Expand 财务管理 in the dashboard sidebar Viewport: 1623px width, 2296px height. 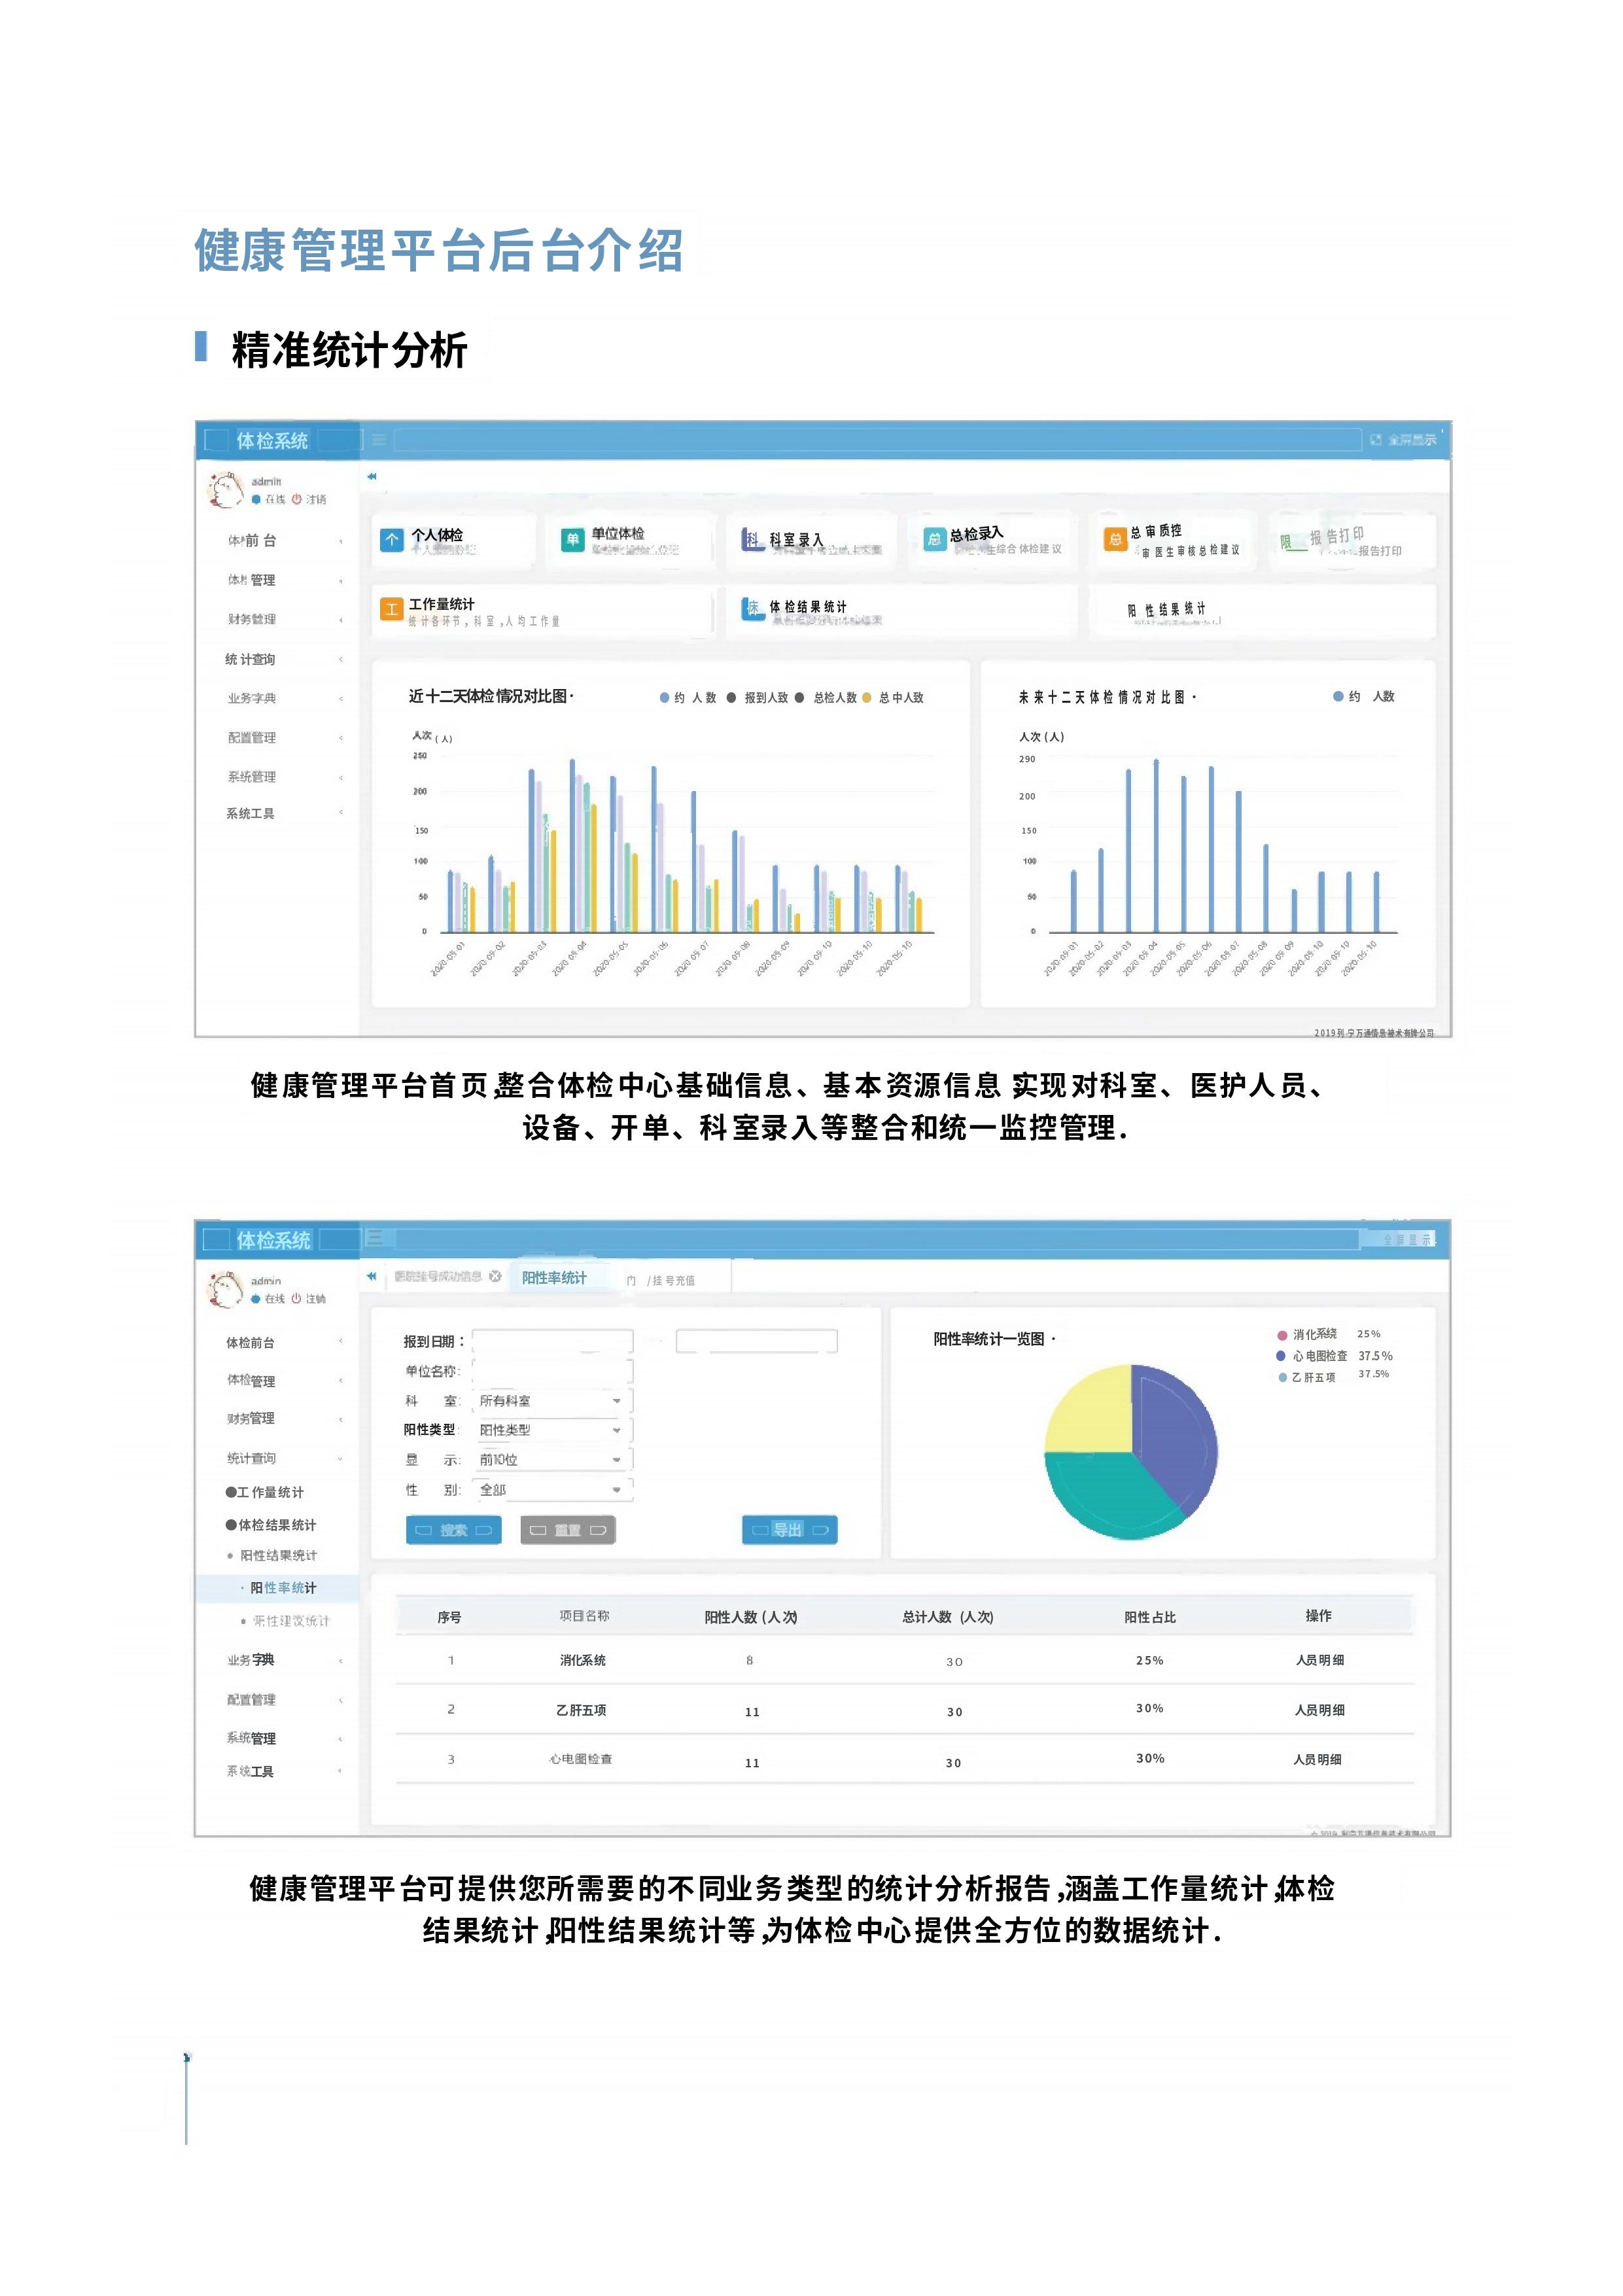(x=284, y=620)
